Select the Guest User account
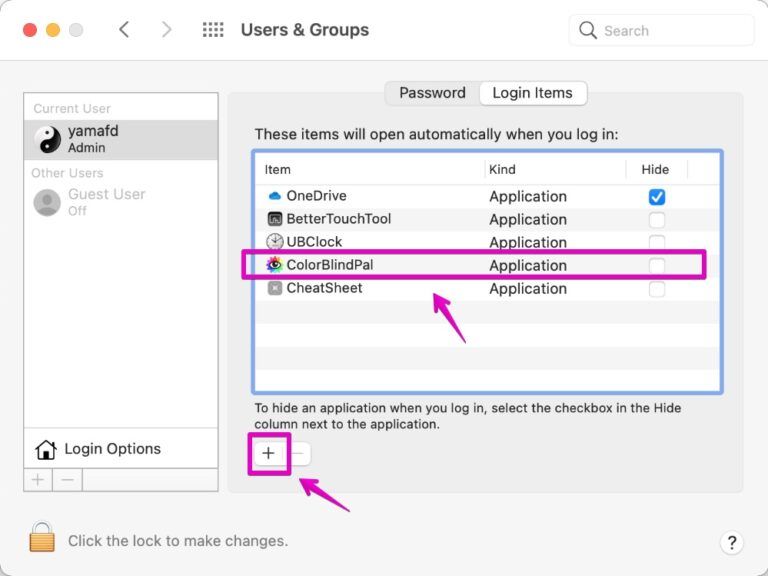The image size is (768, 576). click(106, 202)
